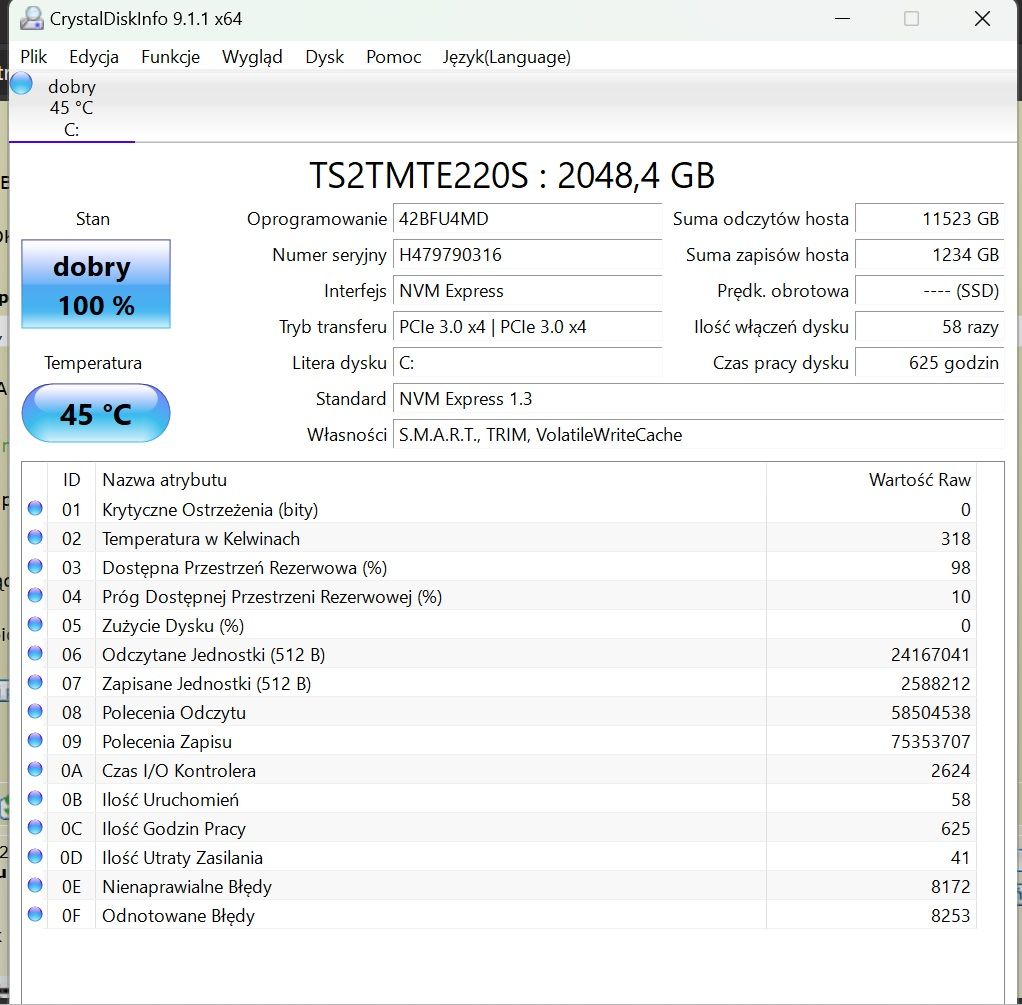Click the rotation rate value ---- (SSD)
This screenshot has height=1005, width=1022.
(x=929, y=291)
